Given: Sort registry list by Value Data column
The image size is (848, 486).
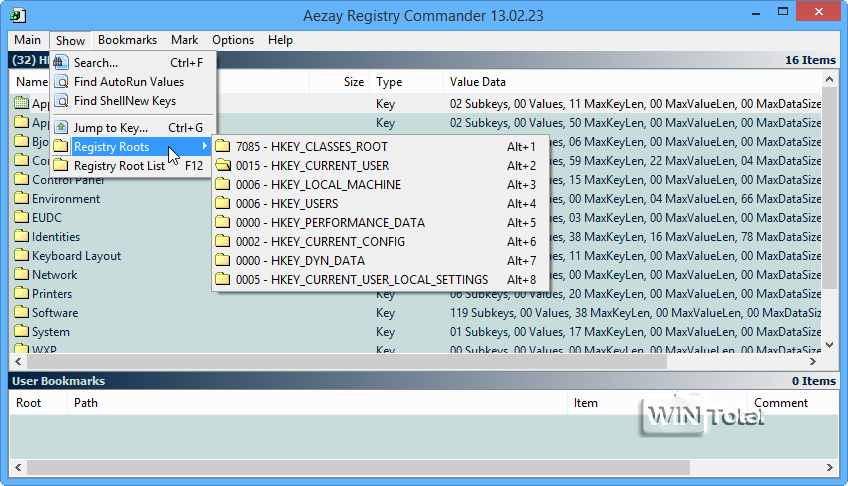Looking at the screenshot, I should pyautogui.click(x=632, y=82).
